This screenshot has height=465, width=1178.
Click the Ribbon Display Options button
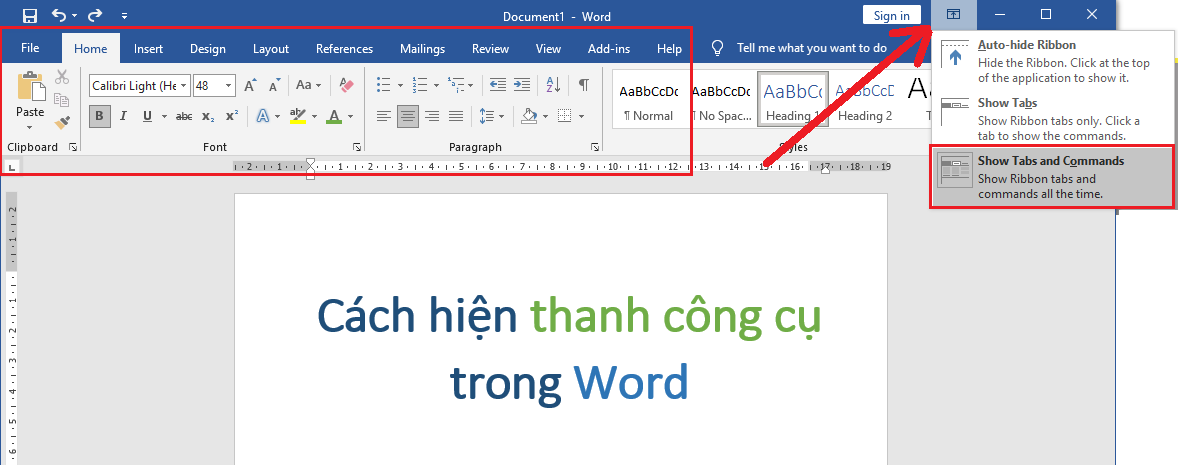tap(953, 14)
